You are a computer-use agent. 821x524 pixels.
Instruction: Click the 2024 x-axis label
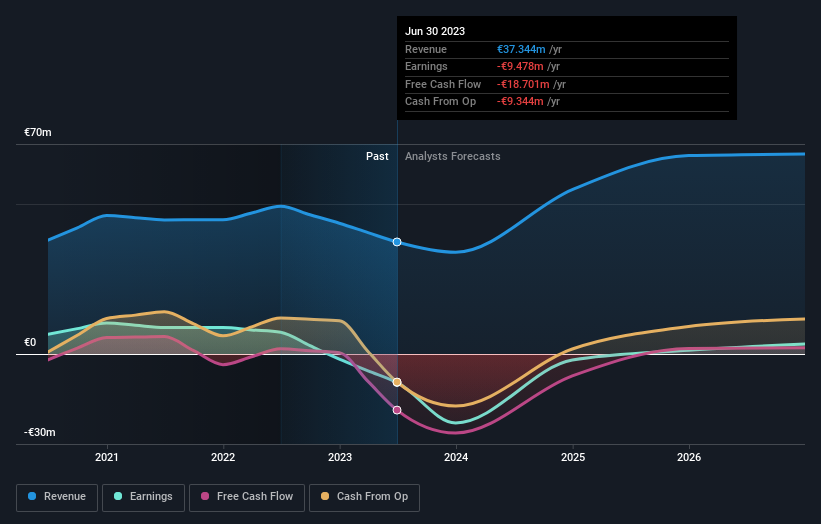tap(456, 457)
